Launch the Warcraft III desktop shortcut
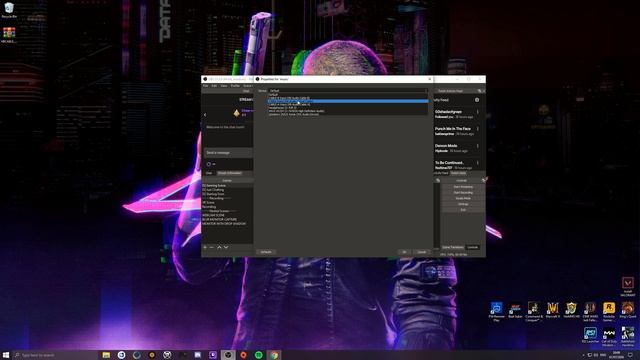The width and height of the screenshot is (640, 360). click(x=553, y=311)
